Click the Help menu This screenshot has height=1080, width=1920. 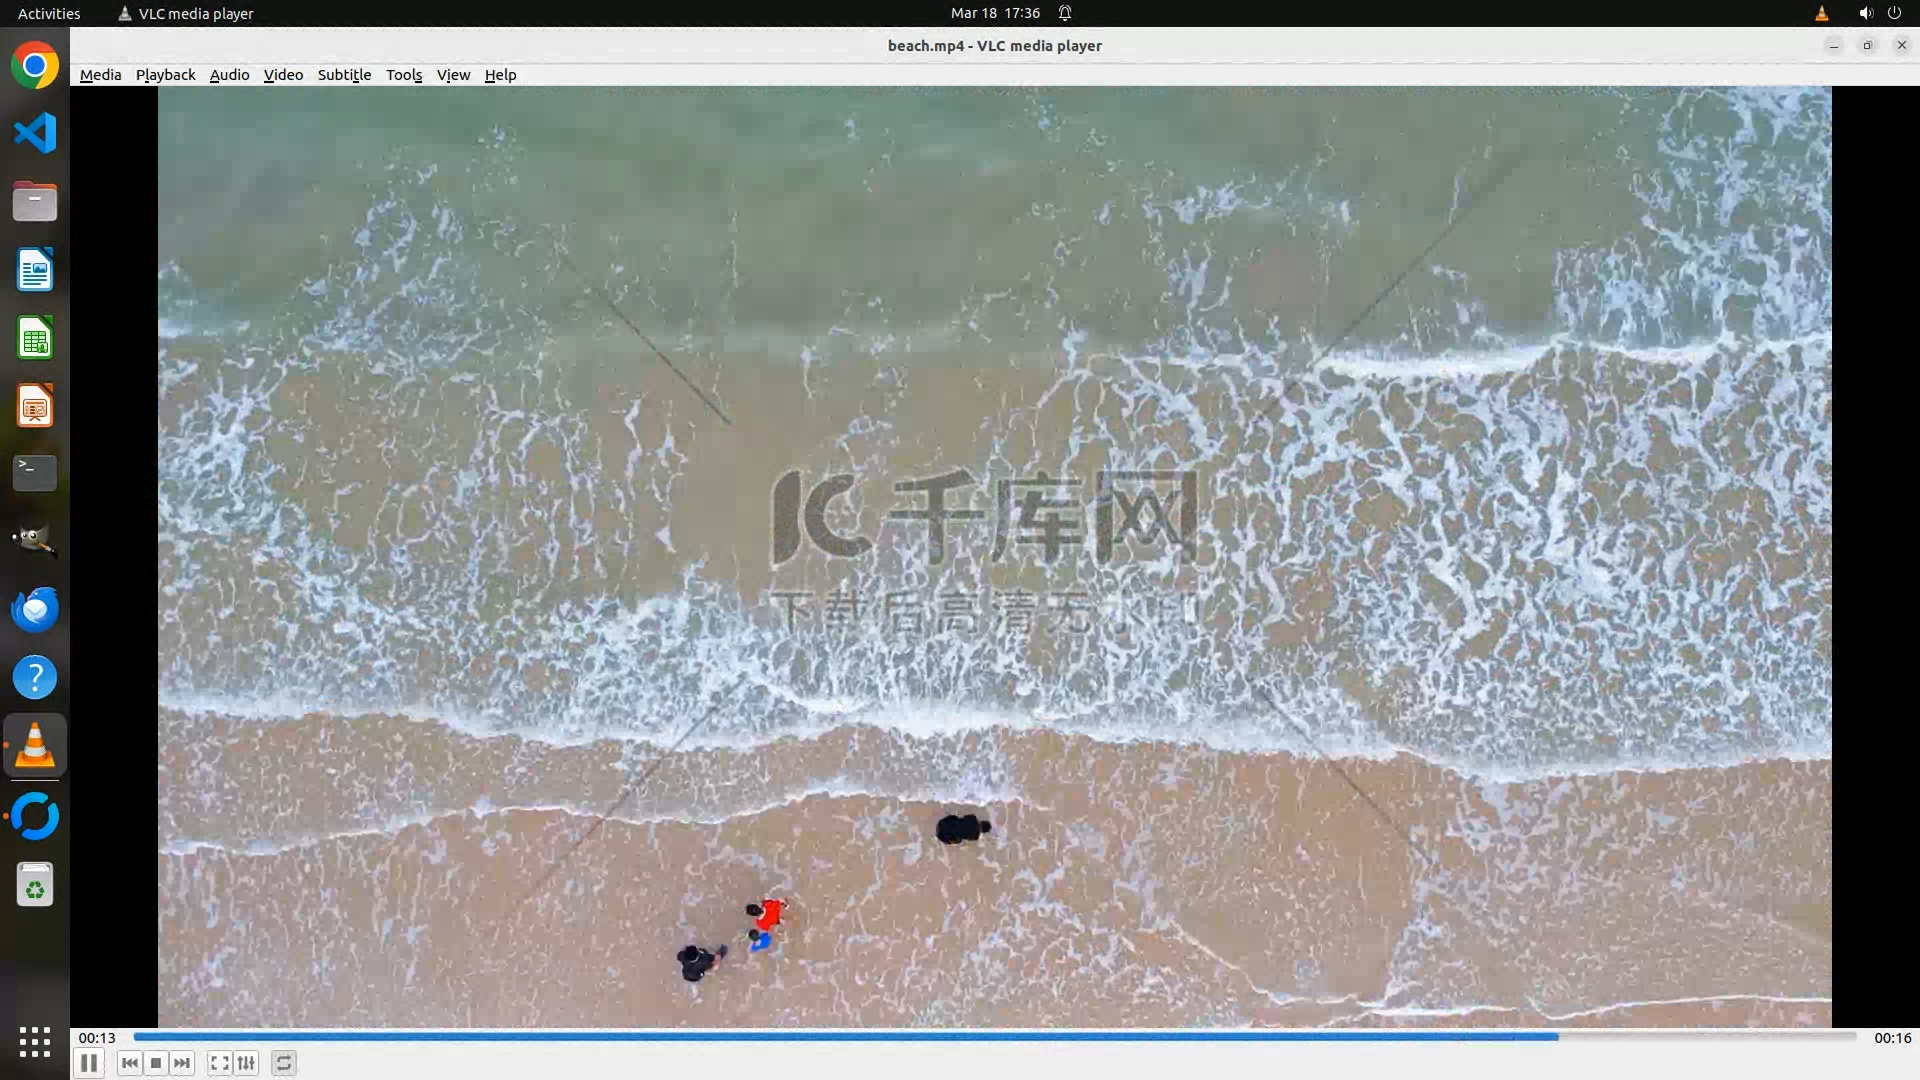click(500, 75)
